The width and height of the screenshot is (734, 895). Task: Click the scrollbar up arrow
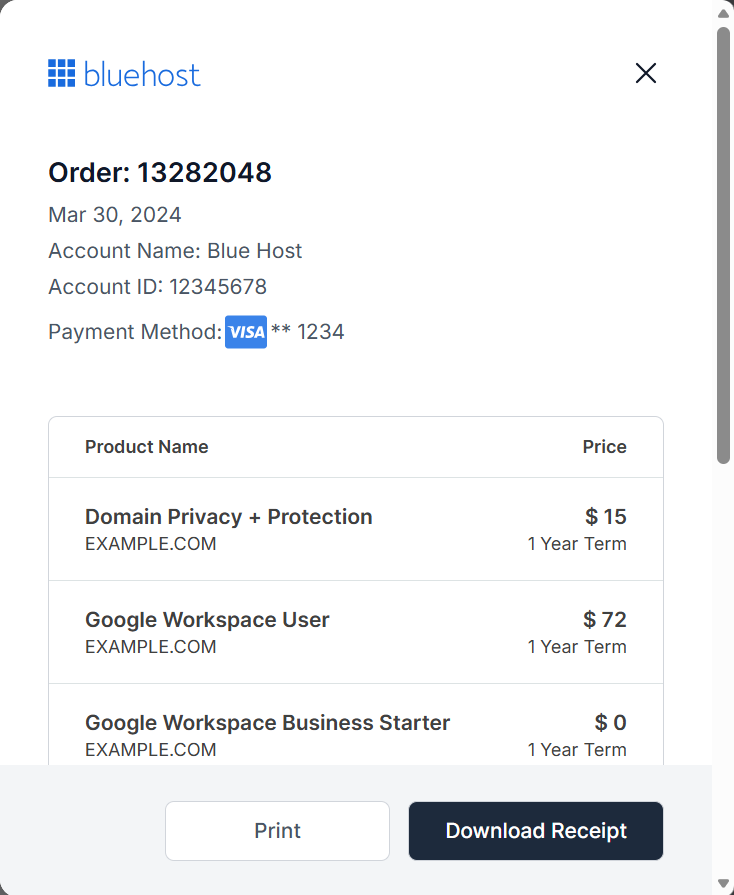pos(721,11)
